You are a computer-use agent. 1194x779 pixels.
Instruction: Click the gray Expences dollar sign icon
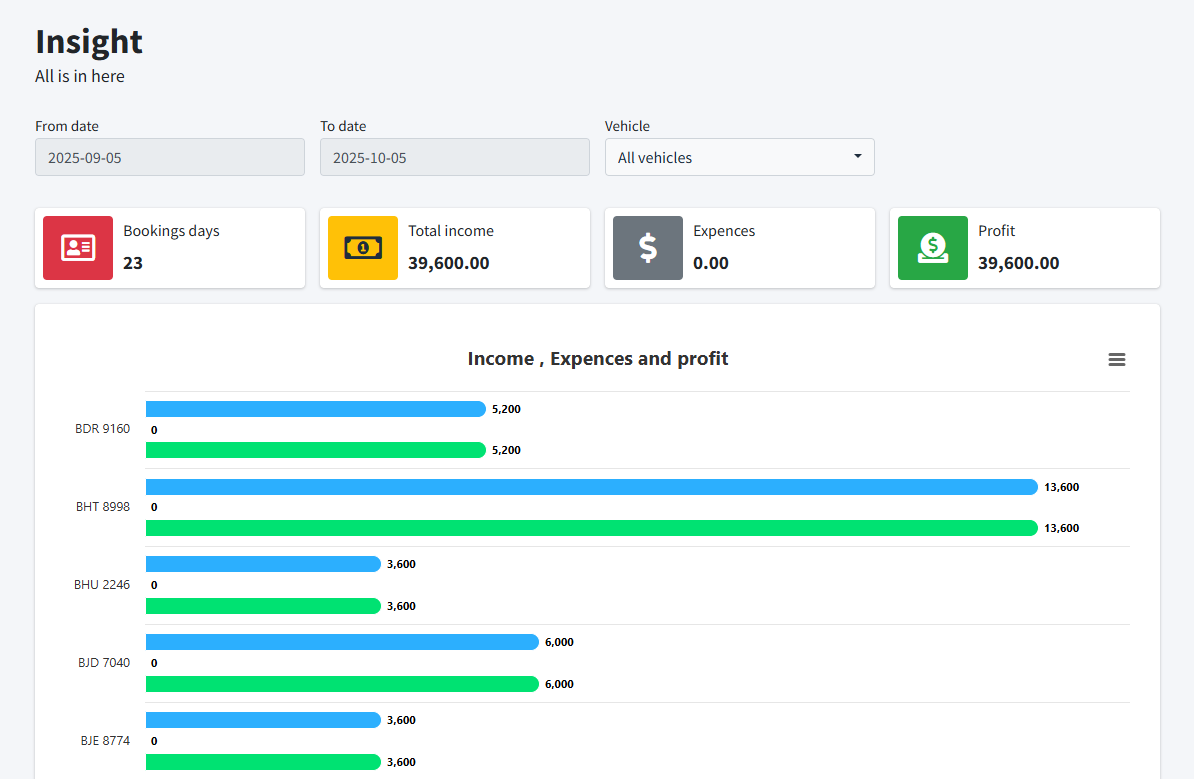[648, 248]
